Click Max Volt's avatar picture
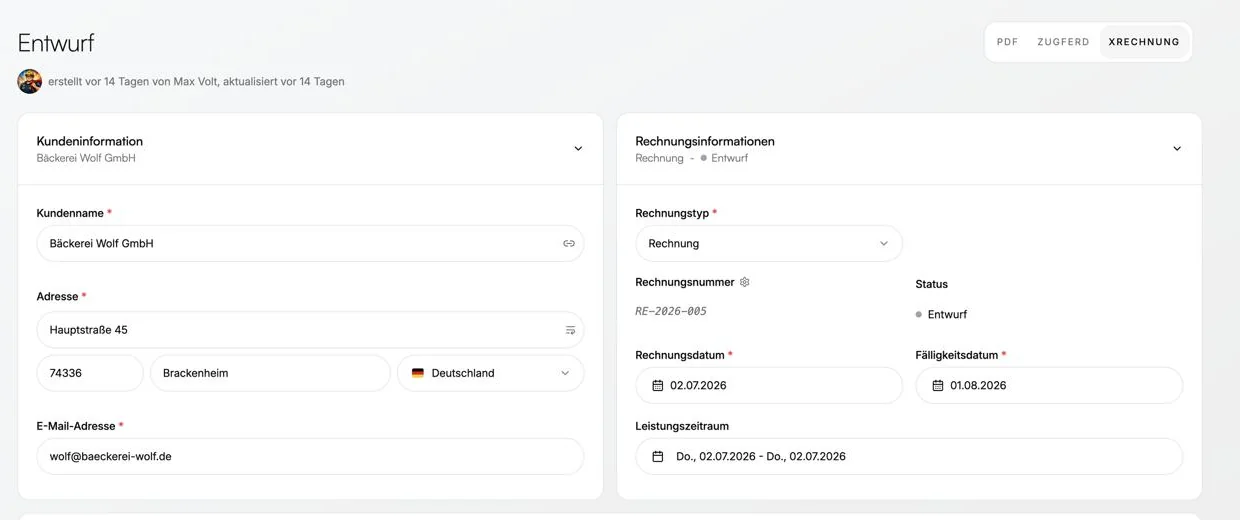Image resolution: width=1240 pixels, height=520 pixels. 29,81
